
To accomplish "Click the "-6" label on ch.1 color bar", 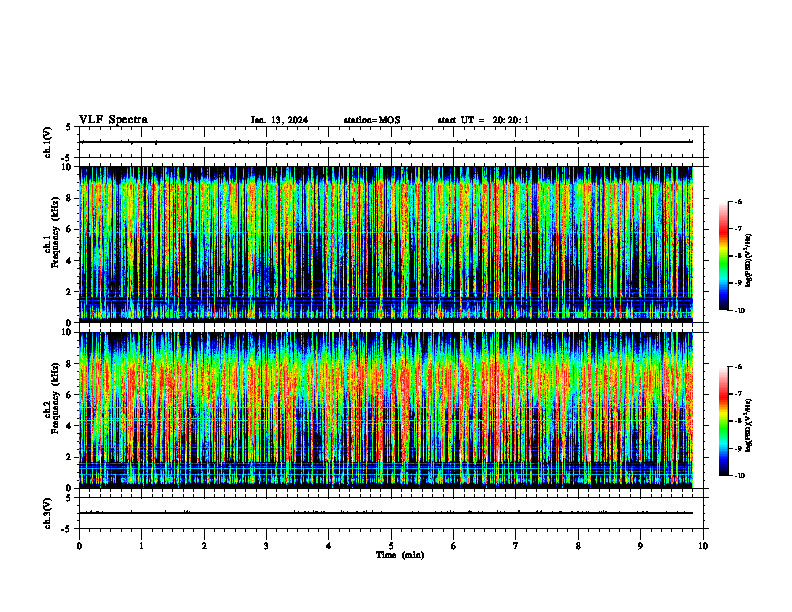I will (738, 202).
